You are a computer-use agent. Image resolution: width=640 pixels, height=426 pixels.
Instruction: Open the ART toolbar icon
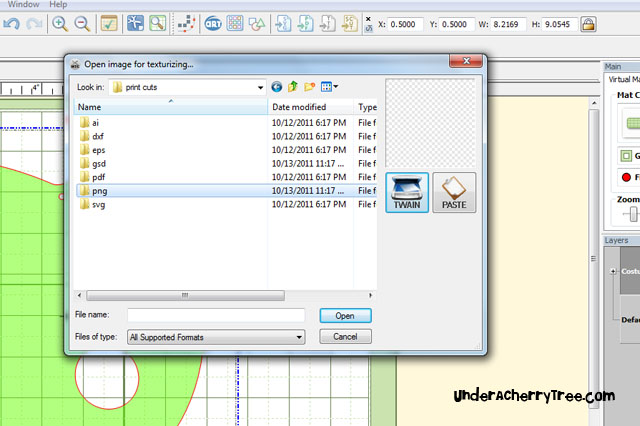[213, 24]
